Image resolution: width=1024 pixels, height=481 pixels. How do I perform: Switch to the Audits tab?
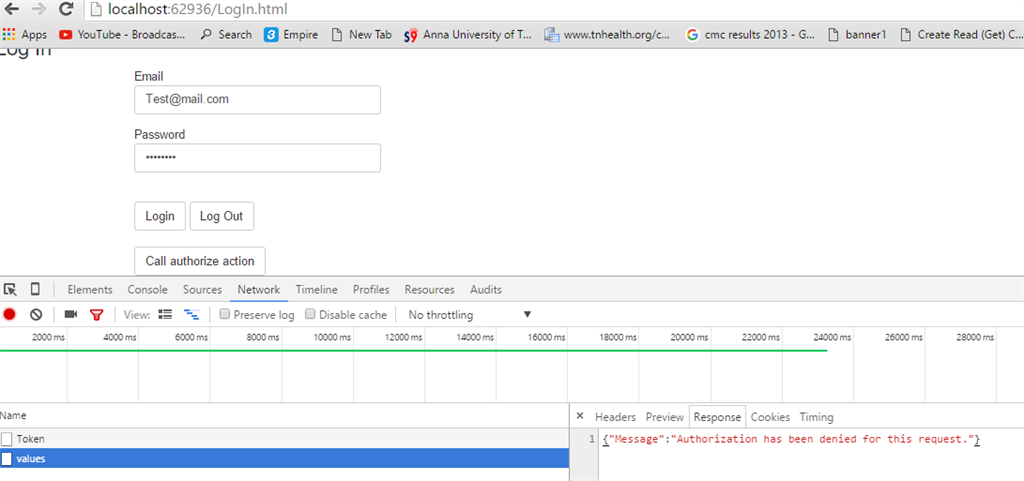486,290
